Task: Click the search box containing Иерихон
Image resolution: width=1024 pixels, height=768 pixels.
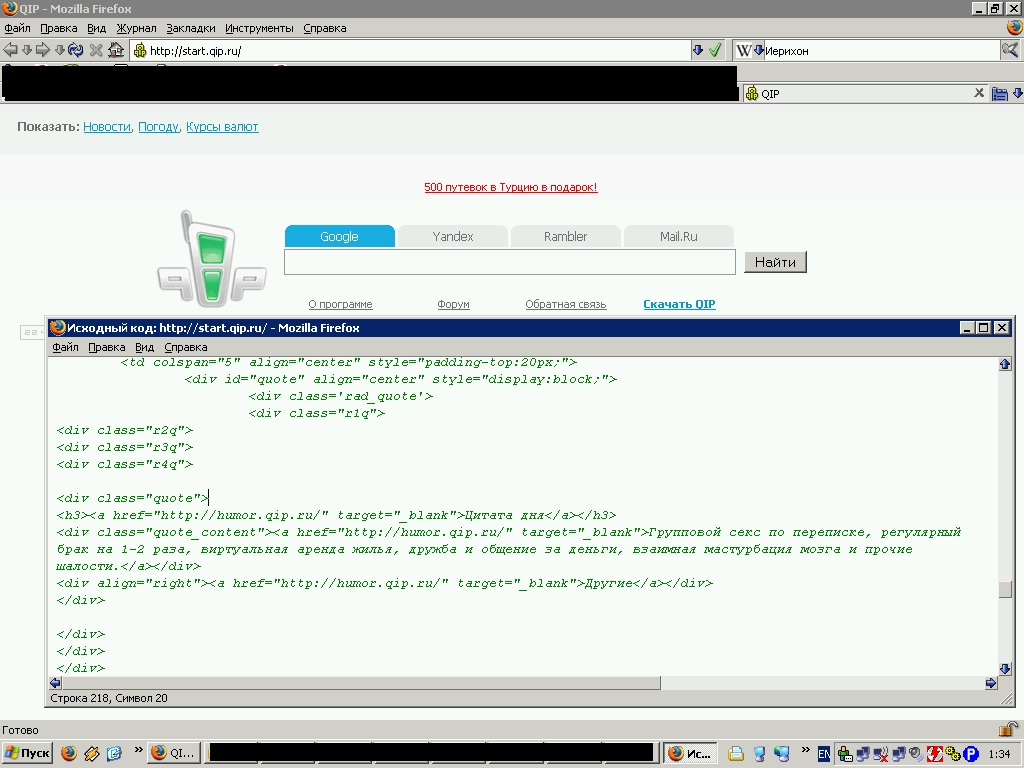Action: (882, 51)
